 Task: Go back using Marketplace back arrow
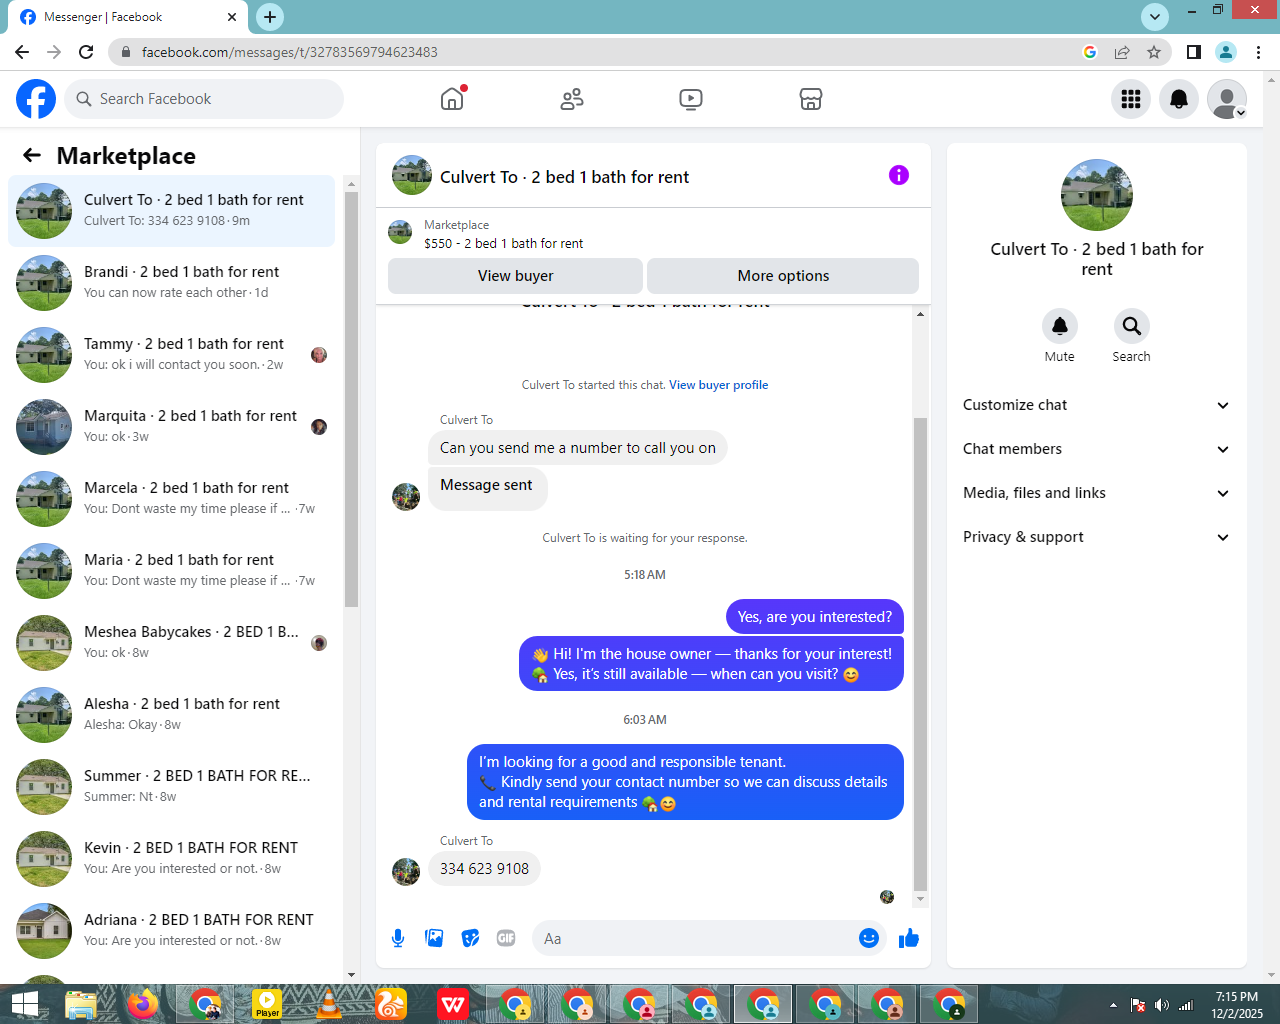(32, 155)
